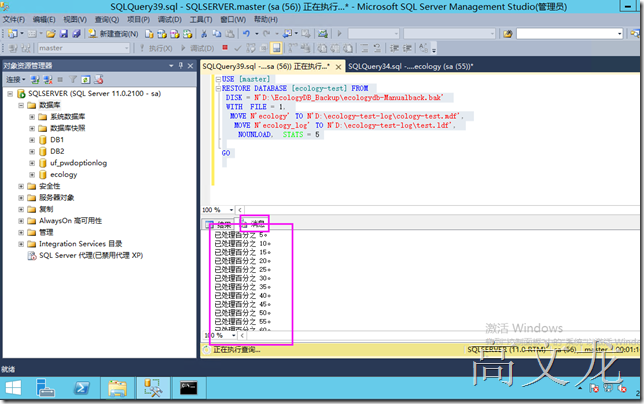Collapse the SQLSERVER server node
Image resolution: width=644 pixels, height=404 pixels.
pyautogui.click(x=10, y=94)
